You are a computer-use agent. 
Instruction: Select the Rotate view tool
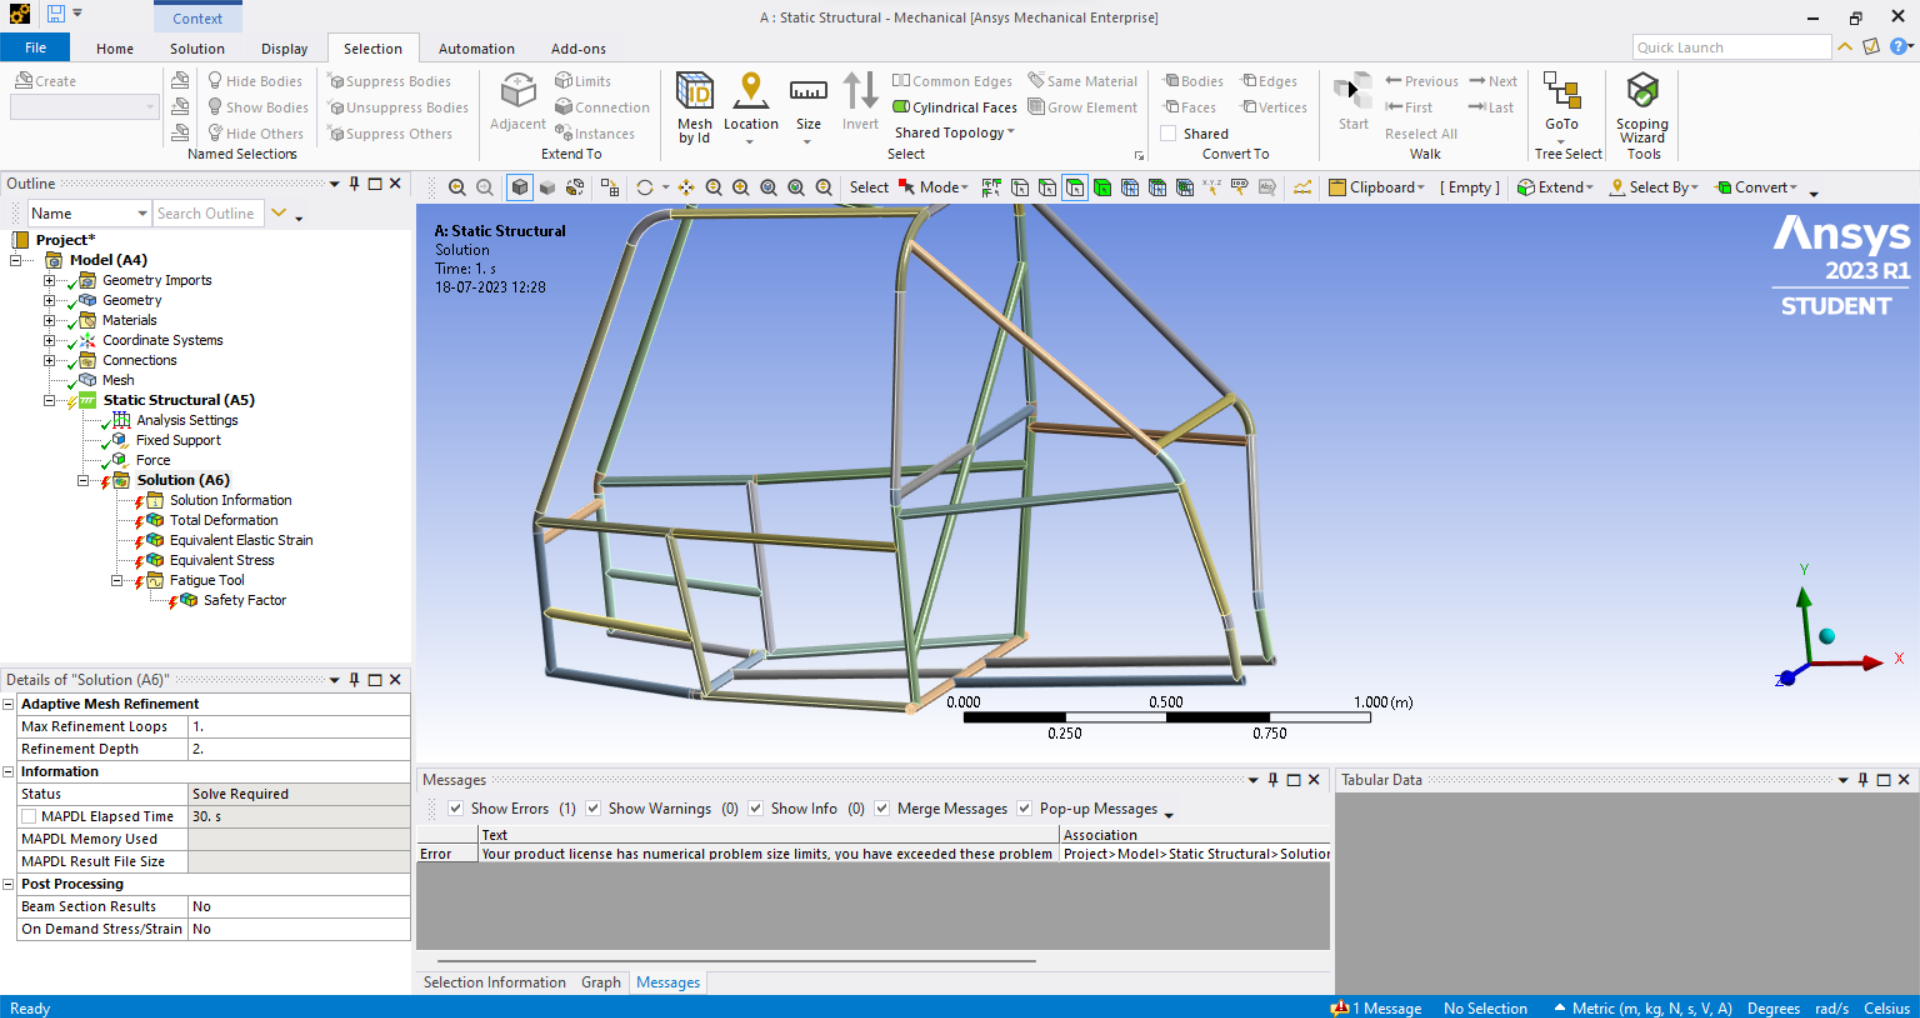[x=645, y=188]
